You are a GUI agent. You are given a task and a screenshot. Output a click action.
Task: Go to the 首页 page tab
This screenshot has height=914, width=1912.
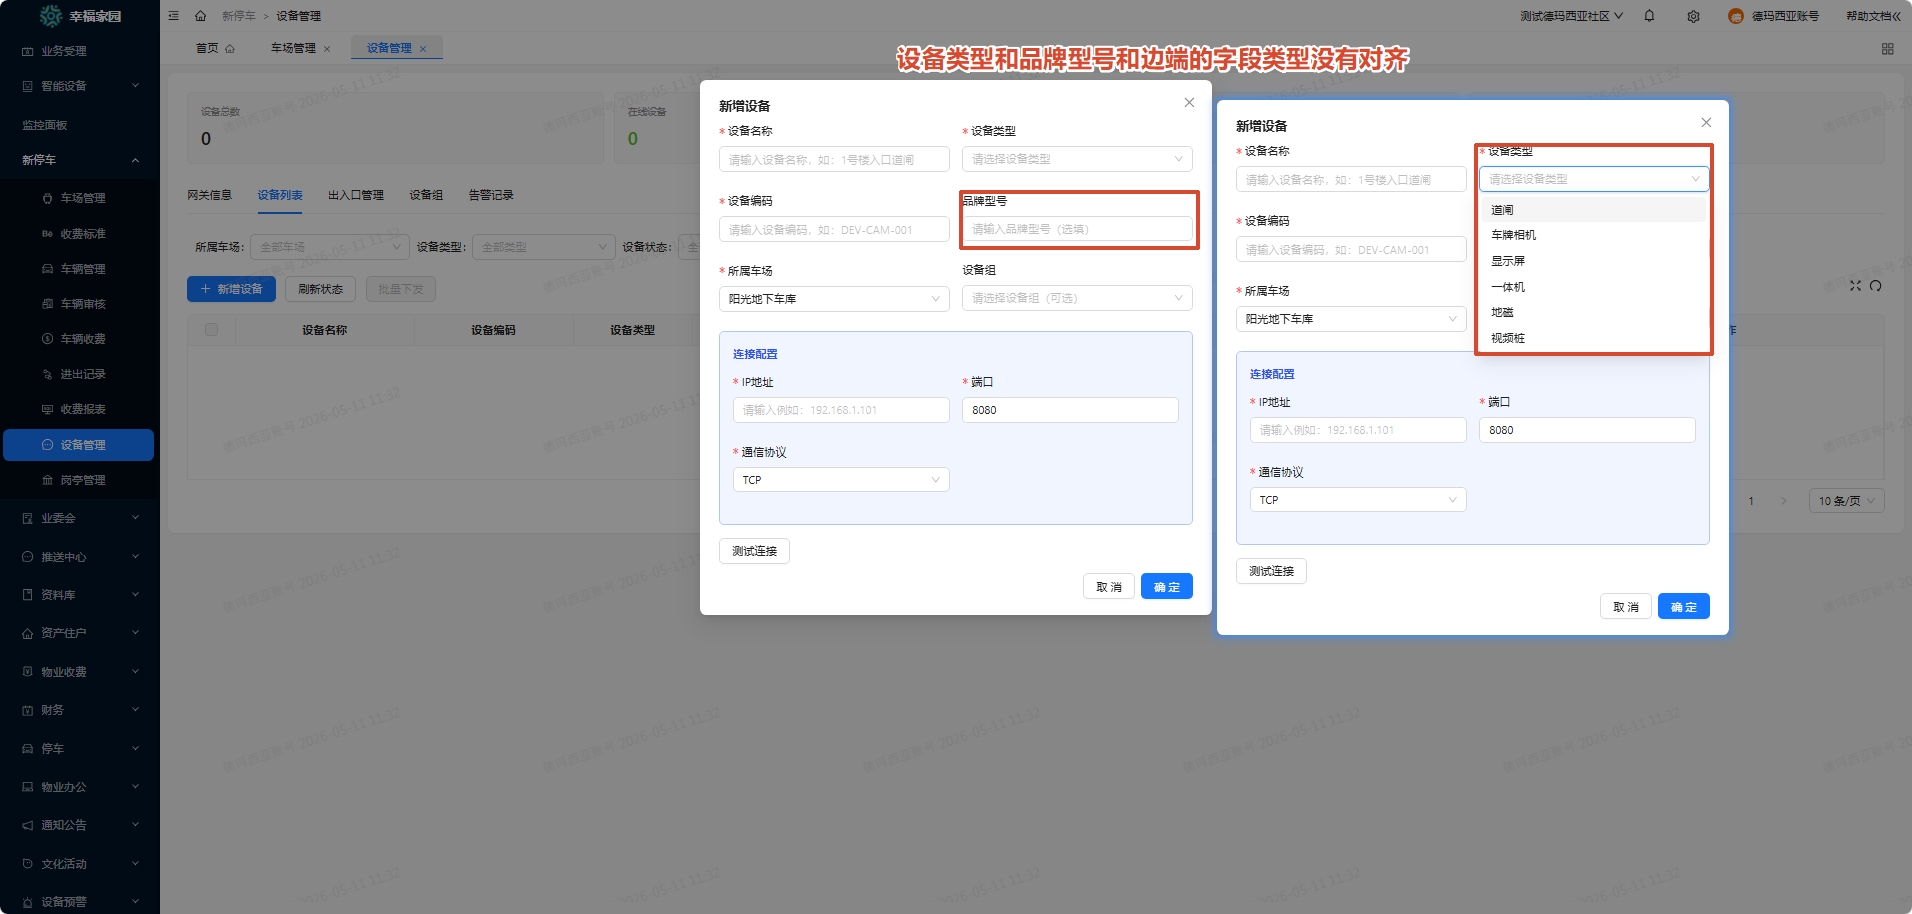[215, 48]
